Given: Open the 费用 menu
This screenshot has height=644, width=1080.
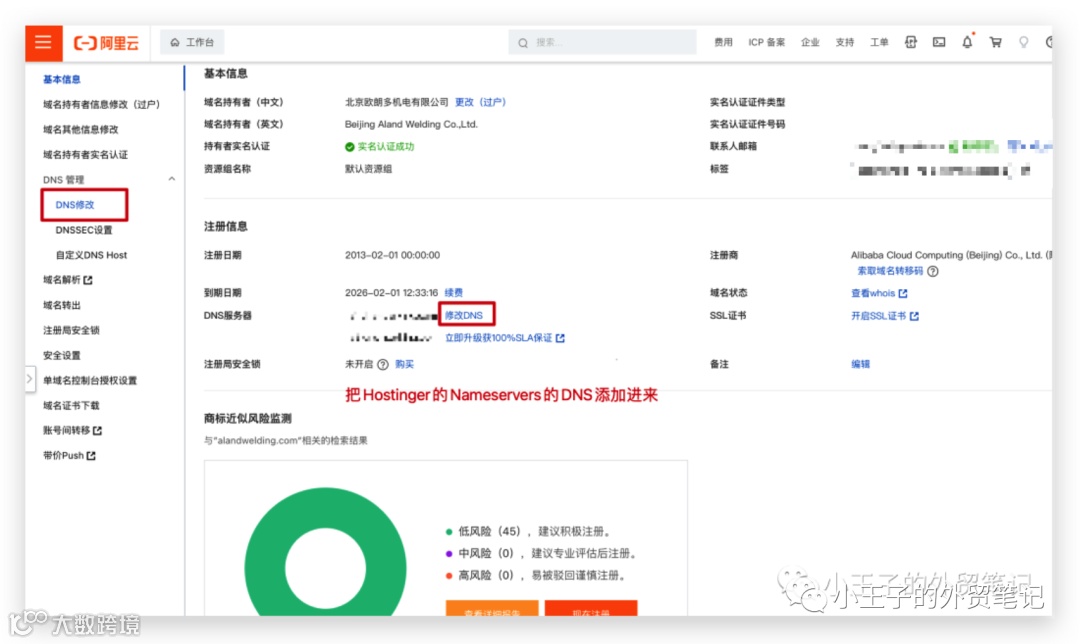Looking at the screenshot, I should pyautogui.click(x=723, y=42).
